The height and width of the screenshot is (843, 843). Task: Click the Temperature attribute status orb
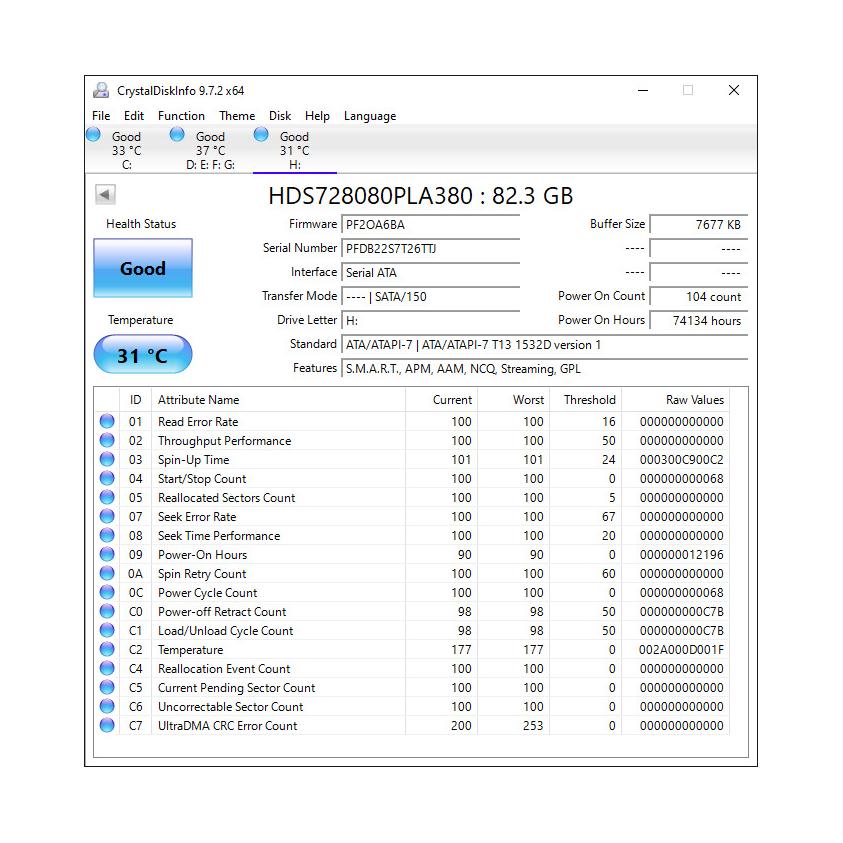[x=107, y=650]
